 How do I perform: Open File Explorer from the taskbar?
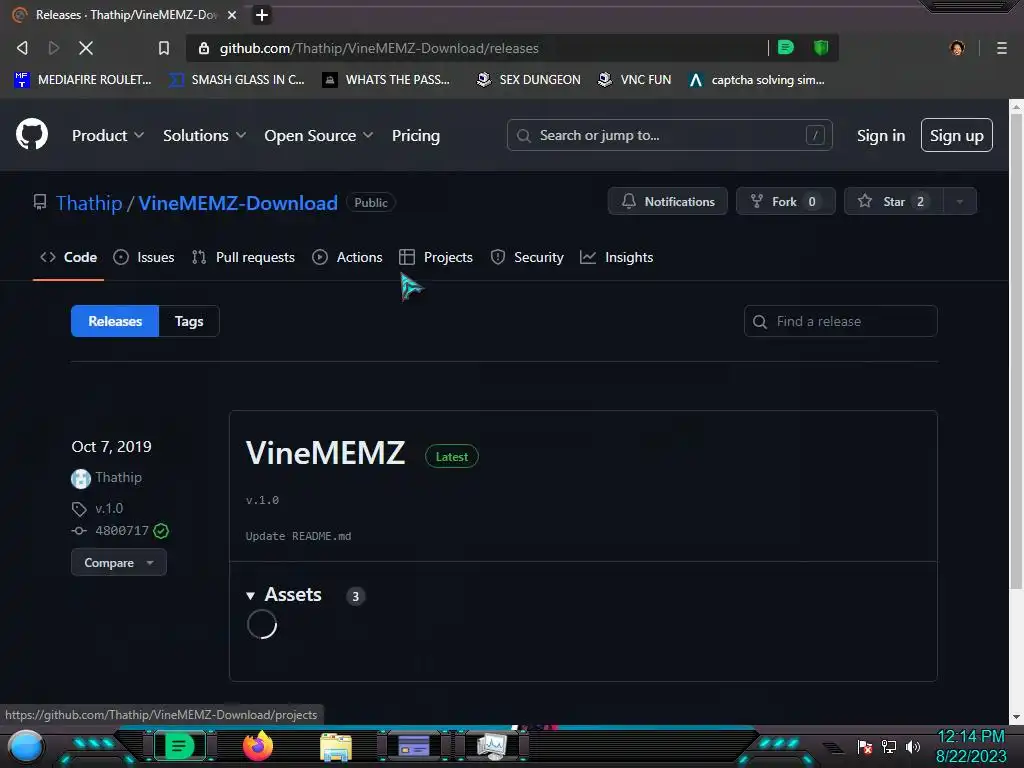click(x=336, y=747)
